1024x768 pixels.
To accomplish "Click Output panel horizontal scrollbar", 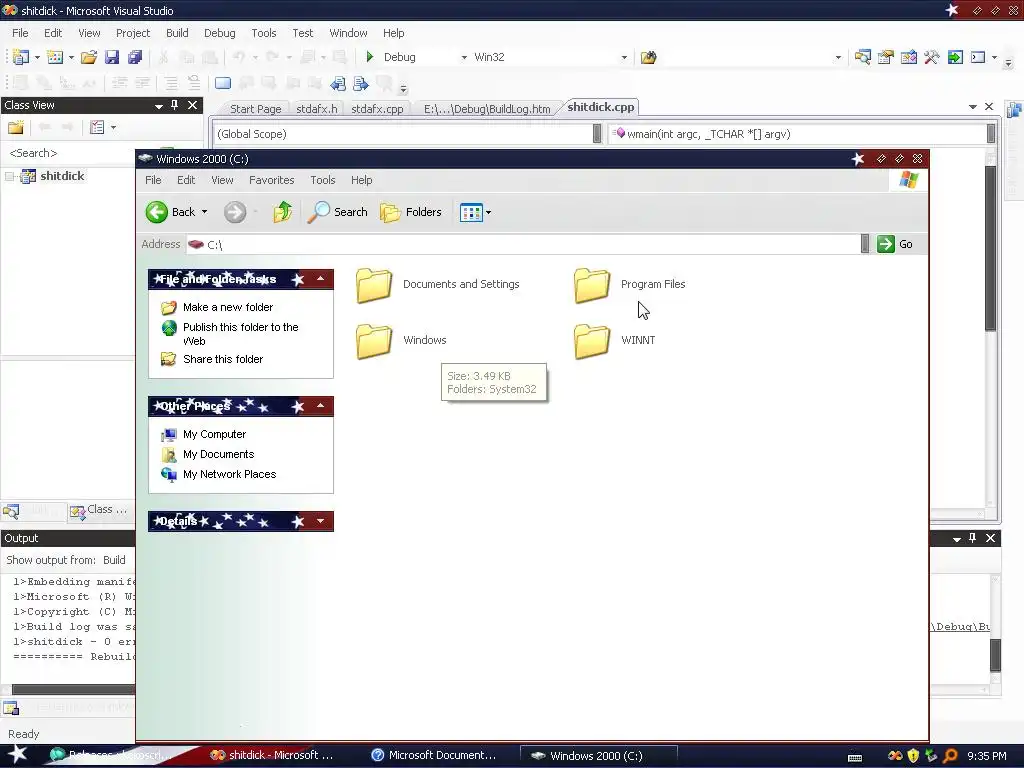I will (x=73, y=690).
